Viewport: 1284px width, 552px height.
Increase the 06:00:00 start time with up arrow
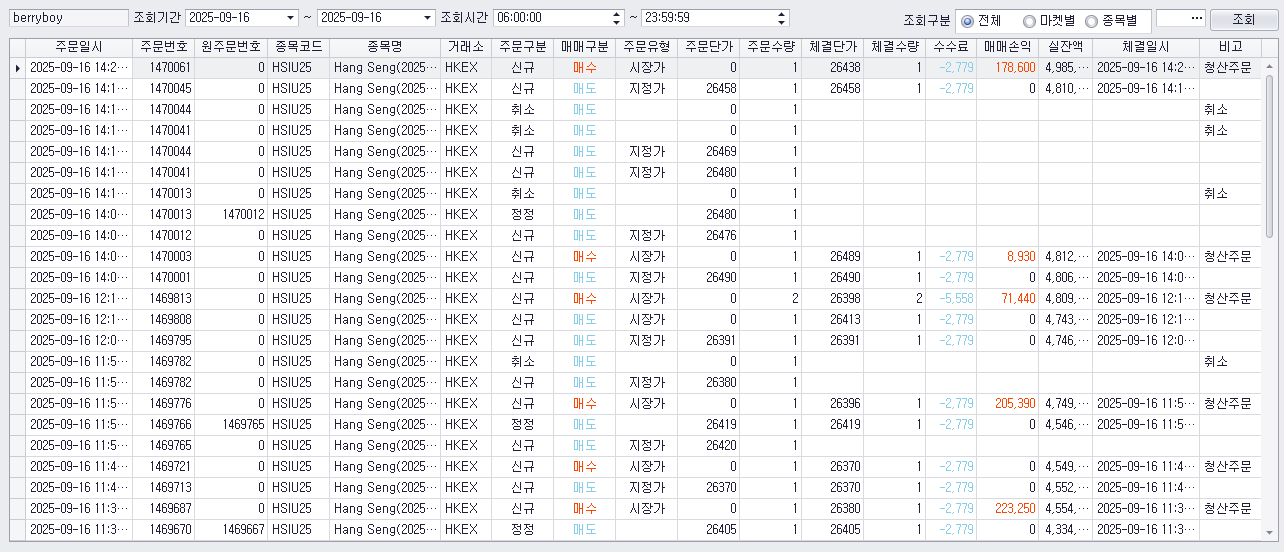(x=615, y=14)
